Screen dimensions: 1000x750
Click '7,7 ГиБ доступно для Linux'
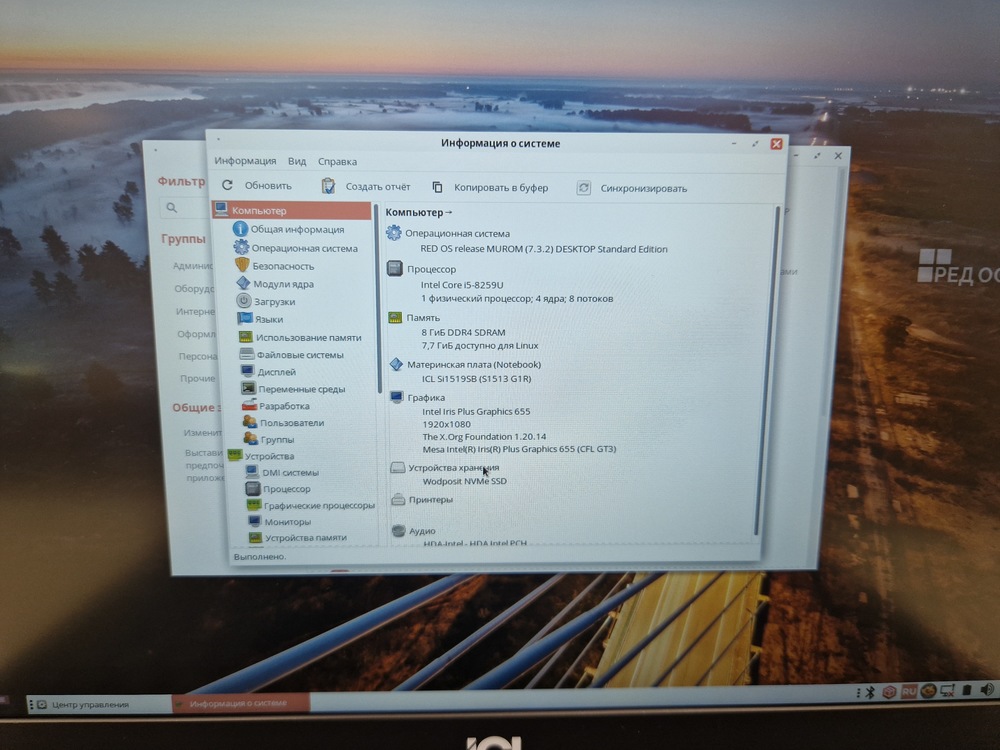(x=480, y=346)
